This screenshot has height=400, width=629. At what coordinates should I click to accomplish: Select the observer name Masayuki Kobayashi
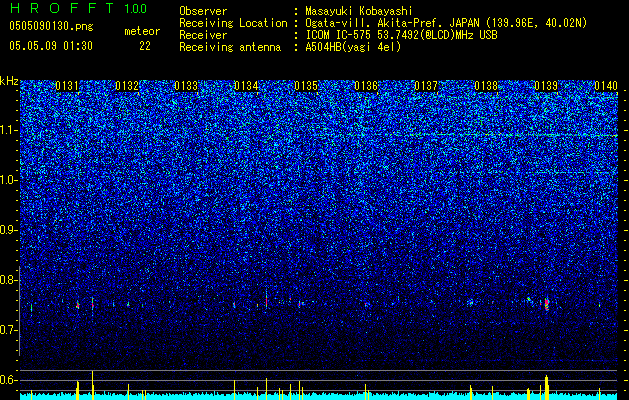[359, 11]
